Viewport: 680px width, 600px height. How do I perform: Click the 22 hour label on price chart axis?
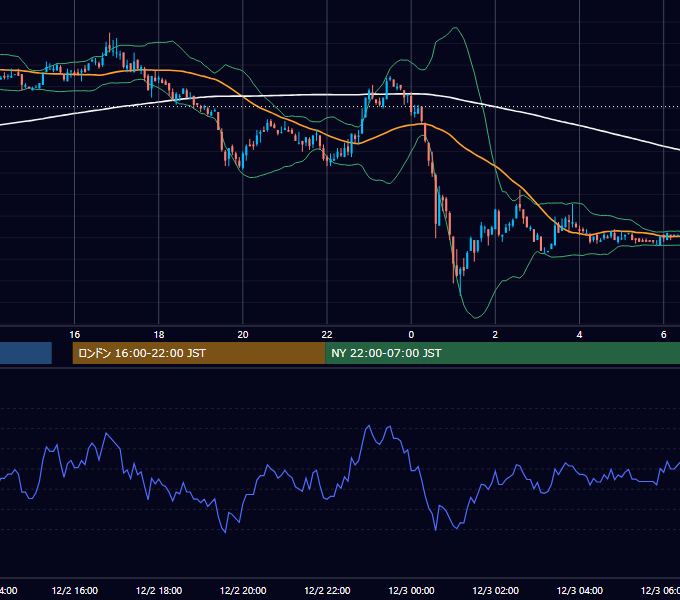click(327, 335)
